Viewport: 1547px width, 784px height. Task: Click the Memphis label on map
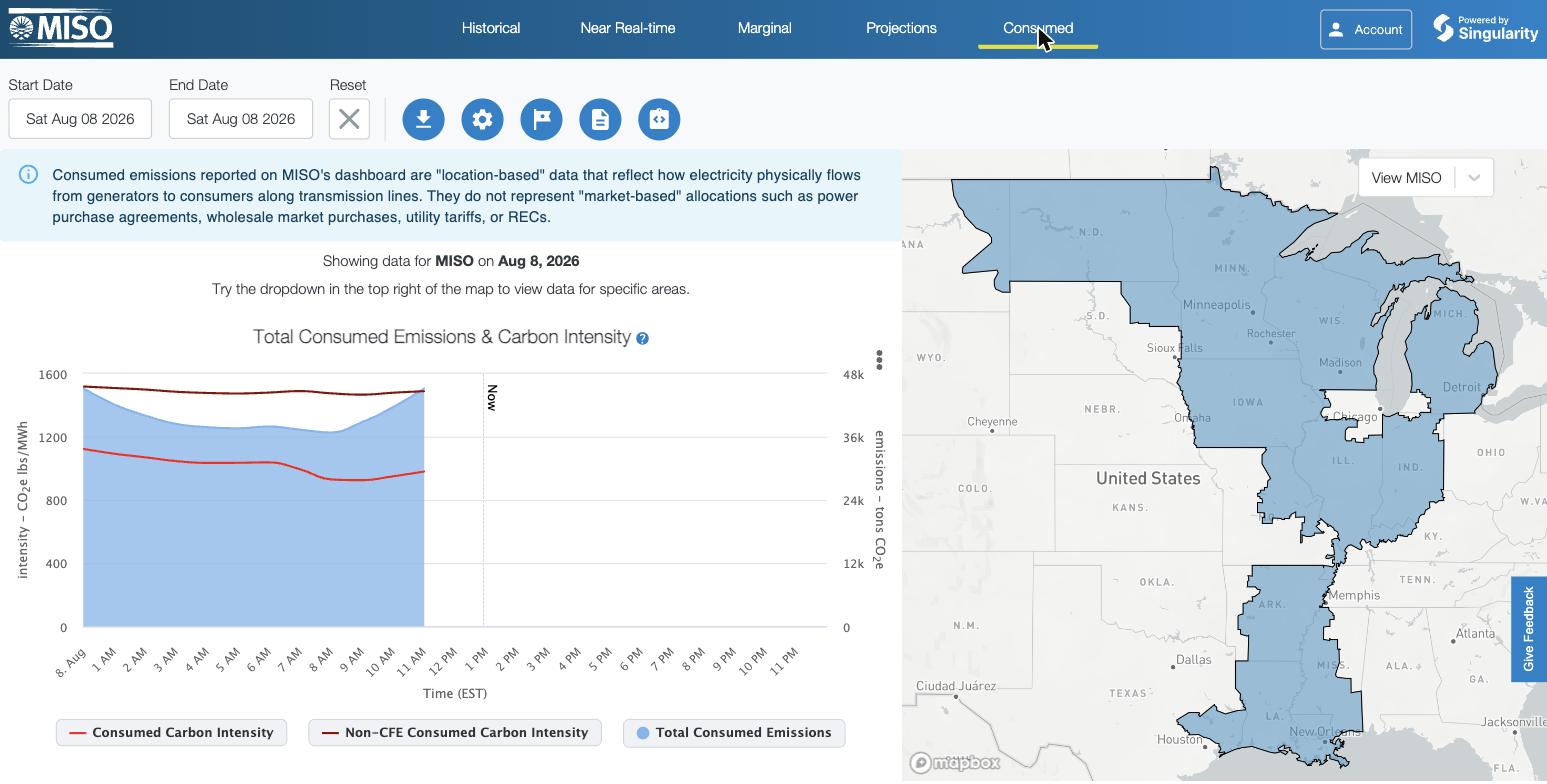pos(1354,595)
